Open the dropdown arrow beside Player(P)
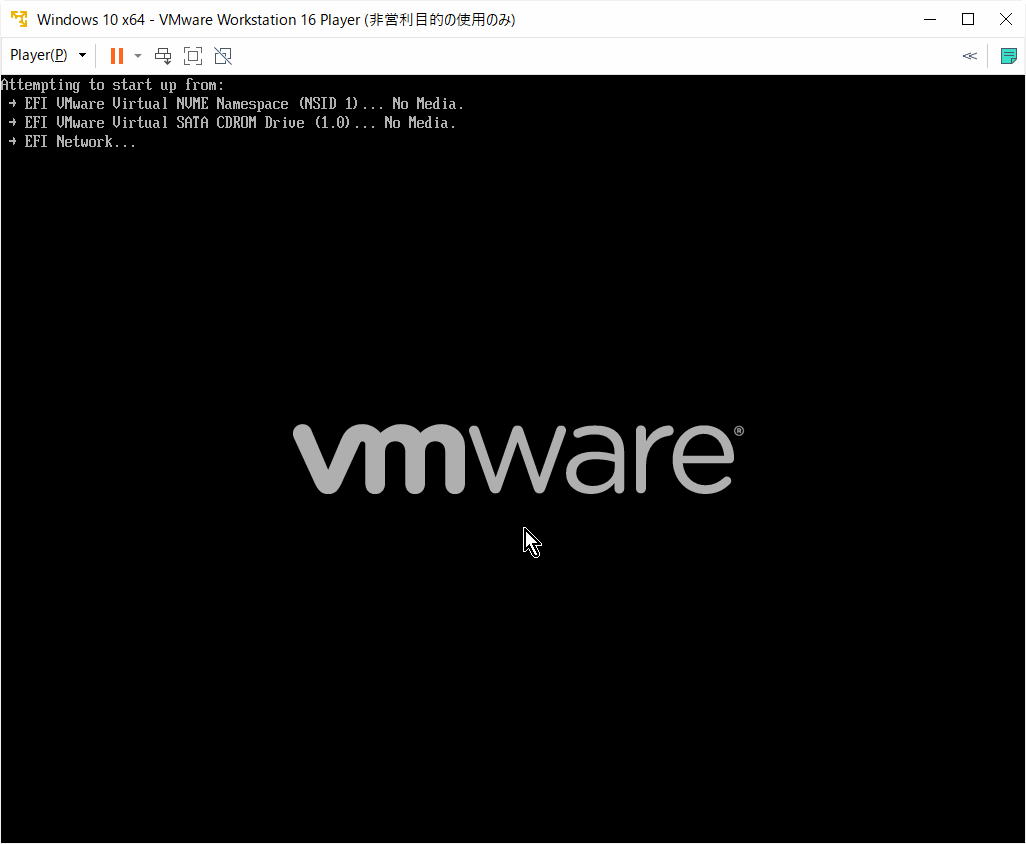 [82, 55]
